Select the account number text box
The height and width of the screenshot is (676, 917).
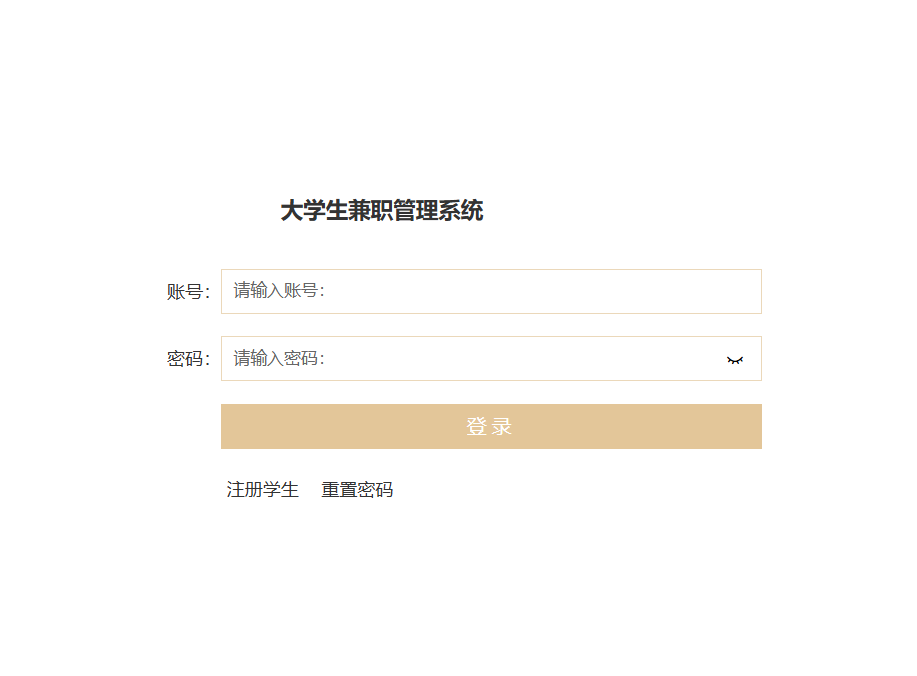click(x=491, y=292)
